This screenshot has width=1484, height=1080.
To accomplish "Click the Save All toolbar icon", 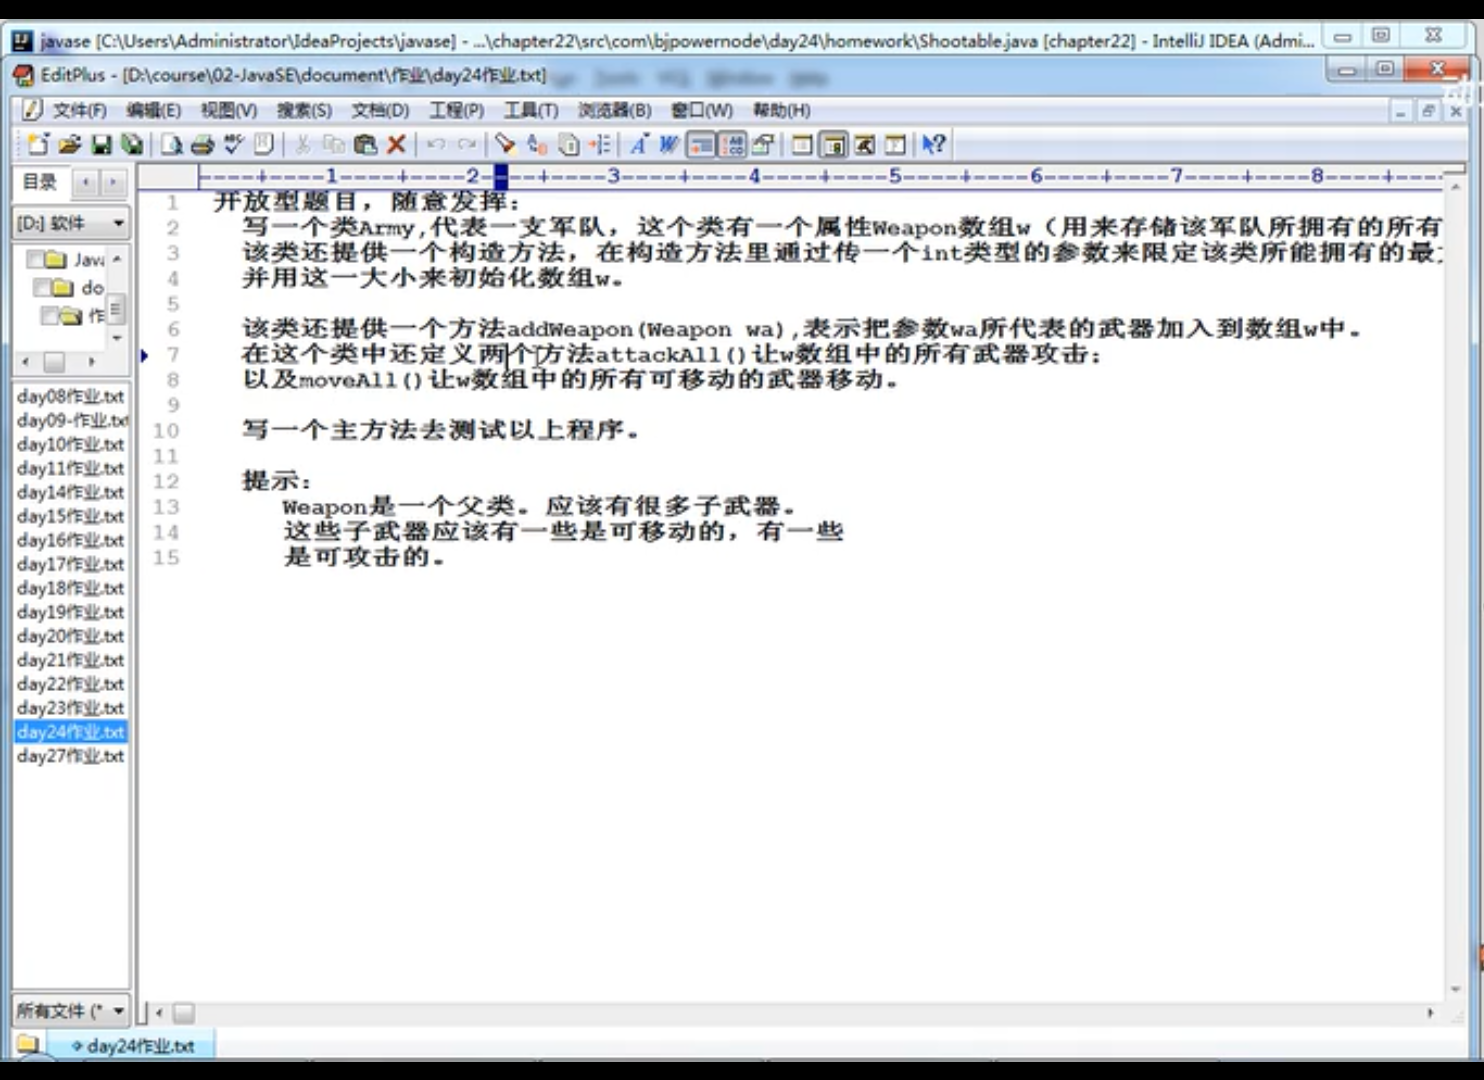I will tap(132, 145).
